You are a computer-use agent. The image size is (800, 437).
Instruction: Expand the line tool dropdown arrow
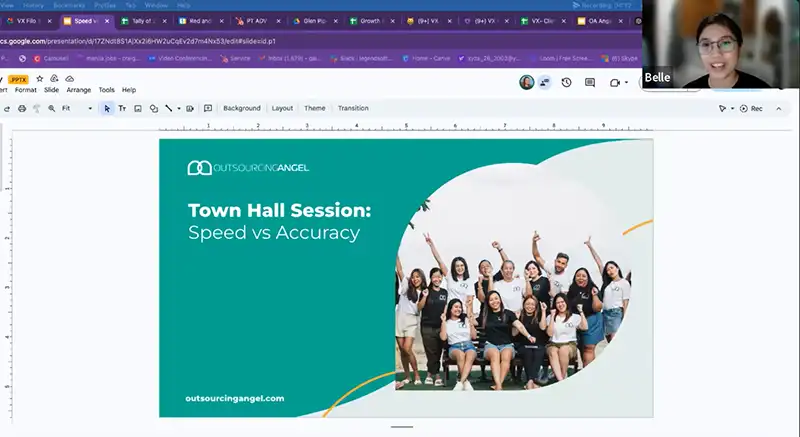coord(179,108)
